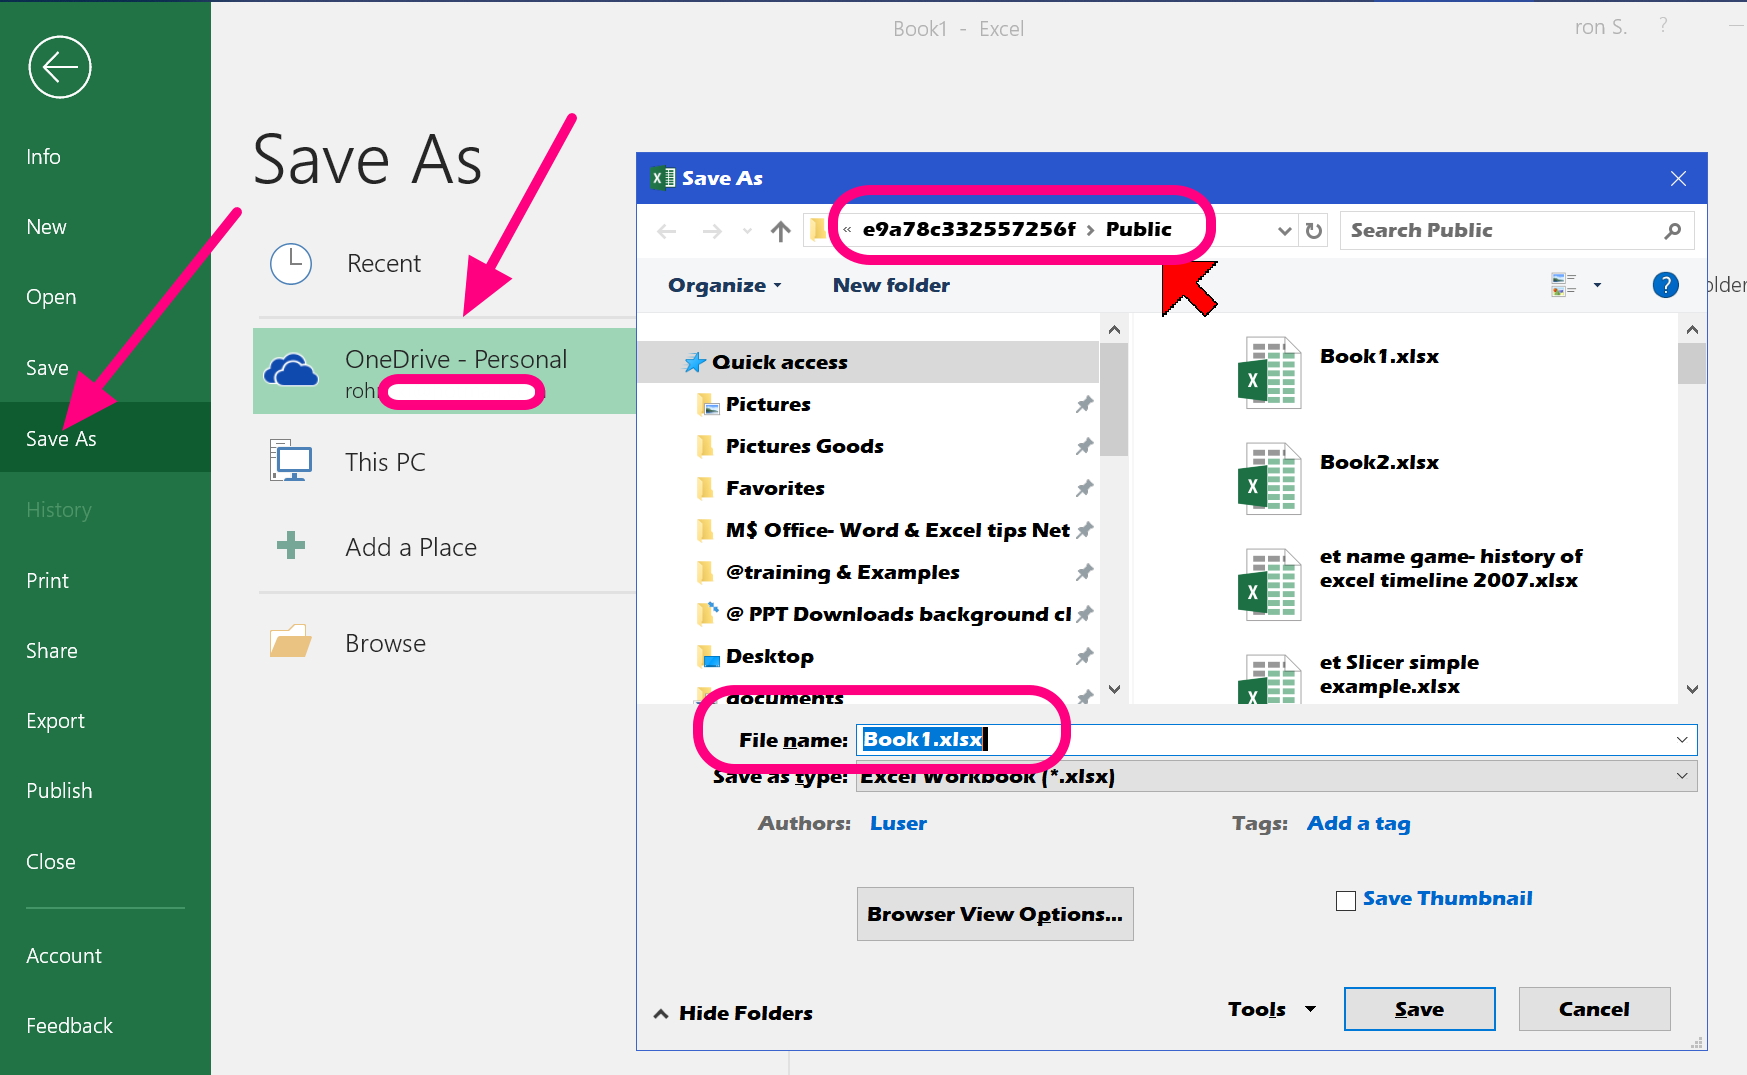
Task: Open the Tools dropdown menu
Action: (1271, 1009)
